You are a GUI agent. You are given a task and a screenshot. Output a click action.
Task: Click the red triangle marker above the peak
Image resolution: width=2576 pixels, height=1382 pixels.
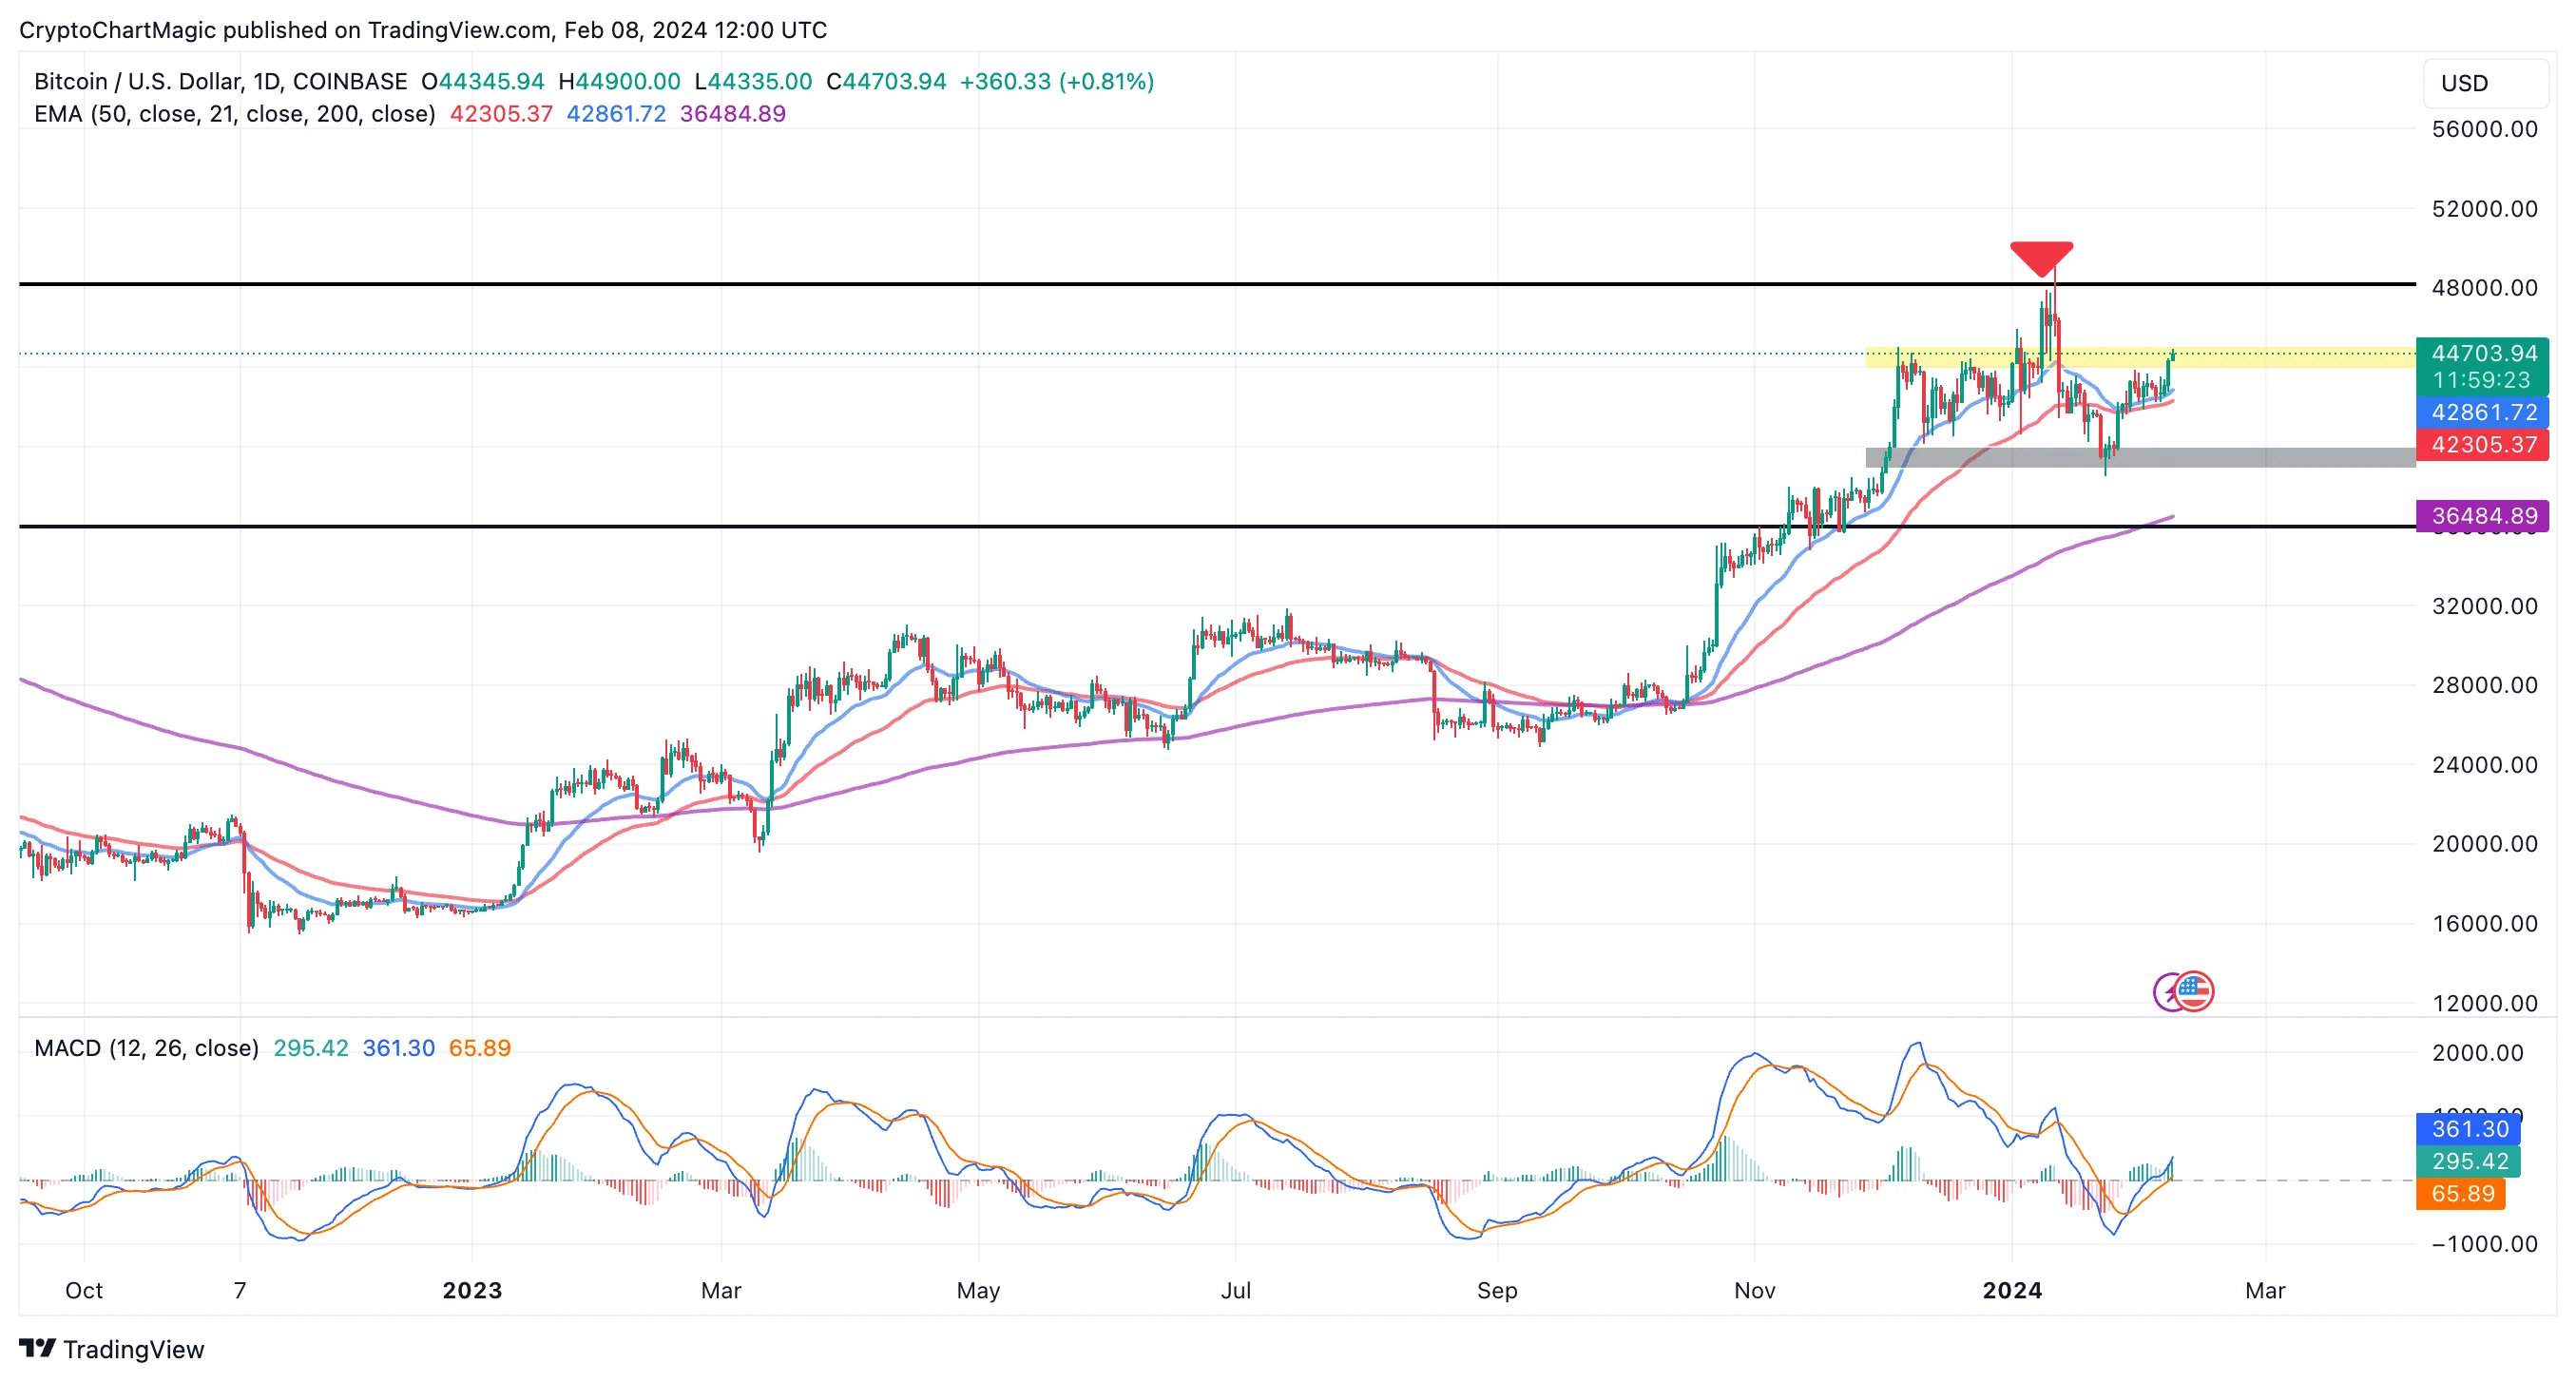click(2041, 258)
